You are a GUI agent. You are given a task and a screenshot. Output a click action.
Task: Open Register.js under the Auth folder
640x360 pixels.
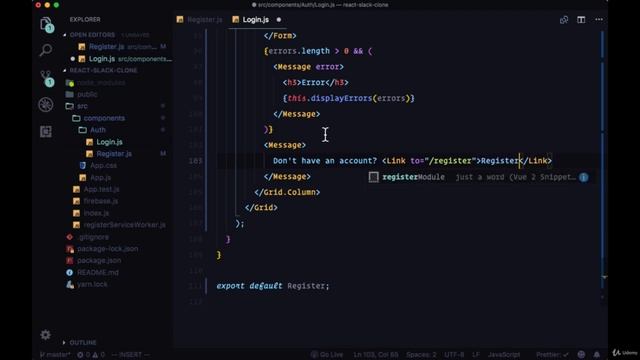114,154
